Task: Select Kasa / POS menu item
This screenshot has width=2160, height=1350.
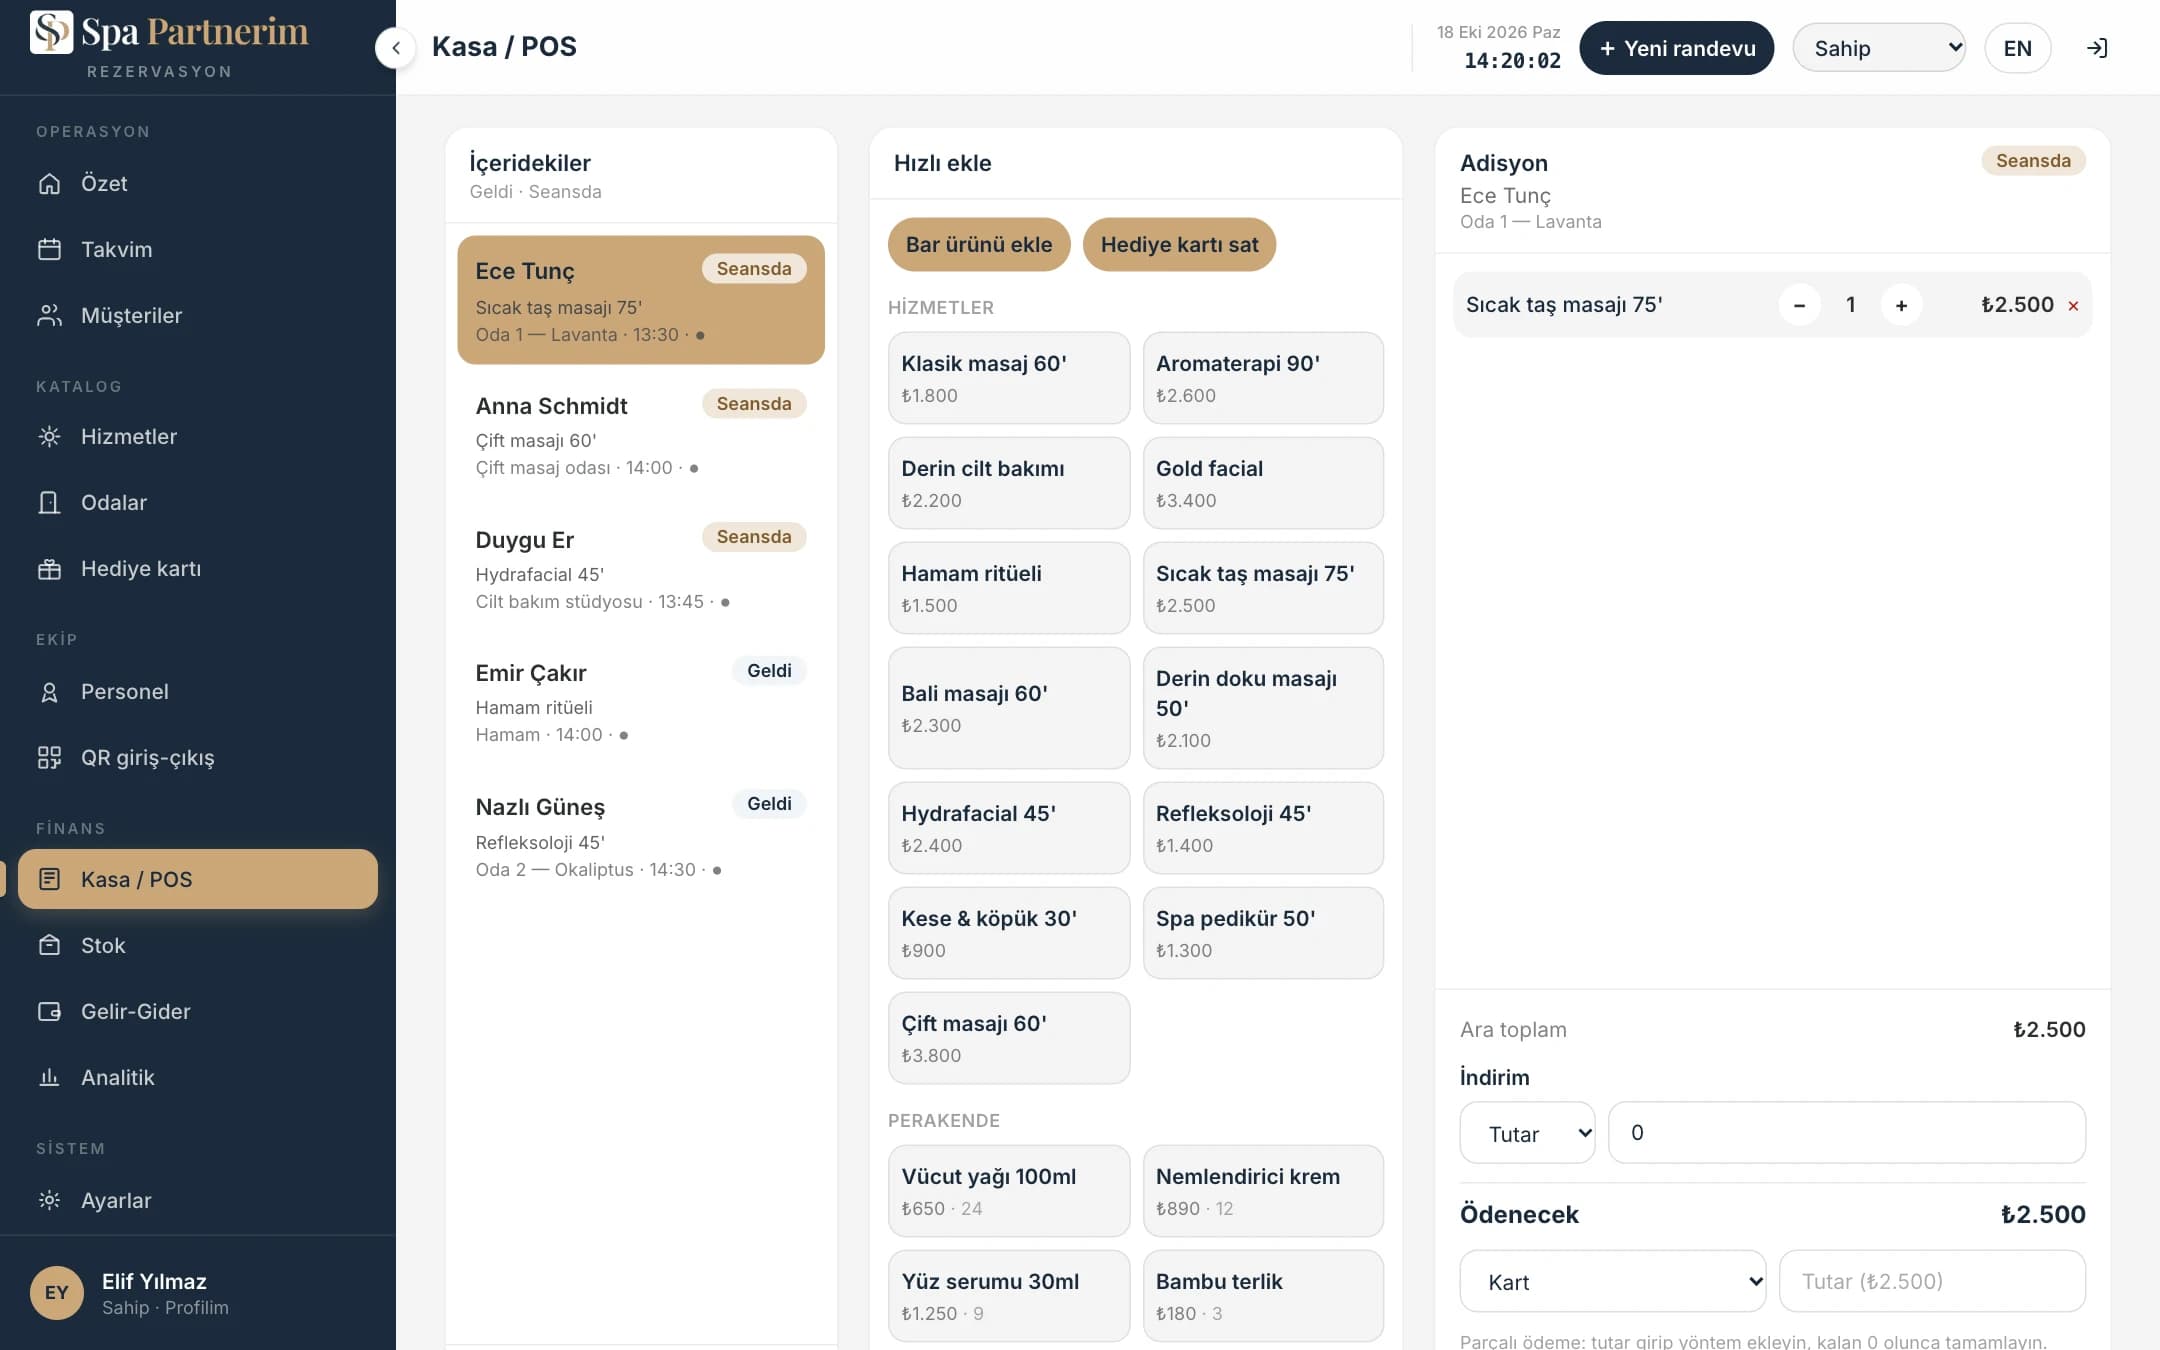Action: pyautogui.click(x=198, y=879)
